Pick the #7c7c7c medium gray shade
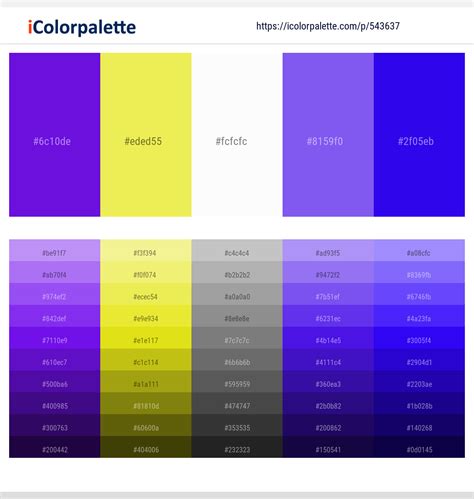Image resolution: width=474 pixels, height=499 pixels. click(x=237, y=338)
